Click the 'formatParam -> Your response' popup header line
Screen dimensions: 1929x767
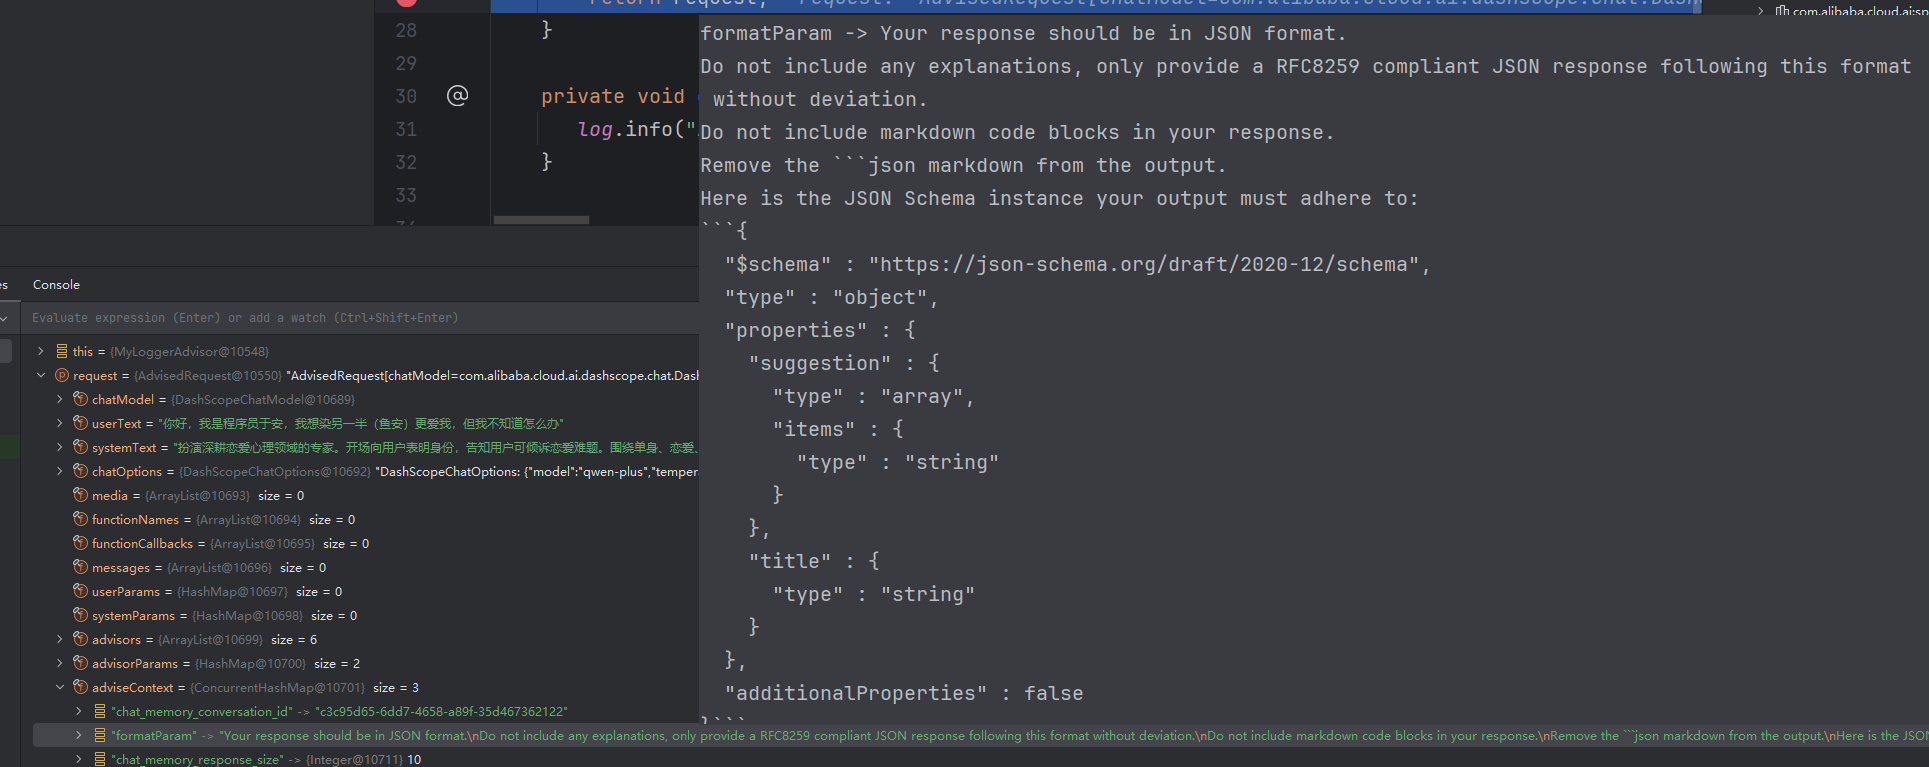coord(1023,33)
